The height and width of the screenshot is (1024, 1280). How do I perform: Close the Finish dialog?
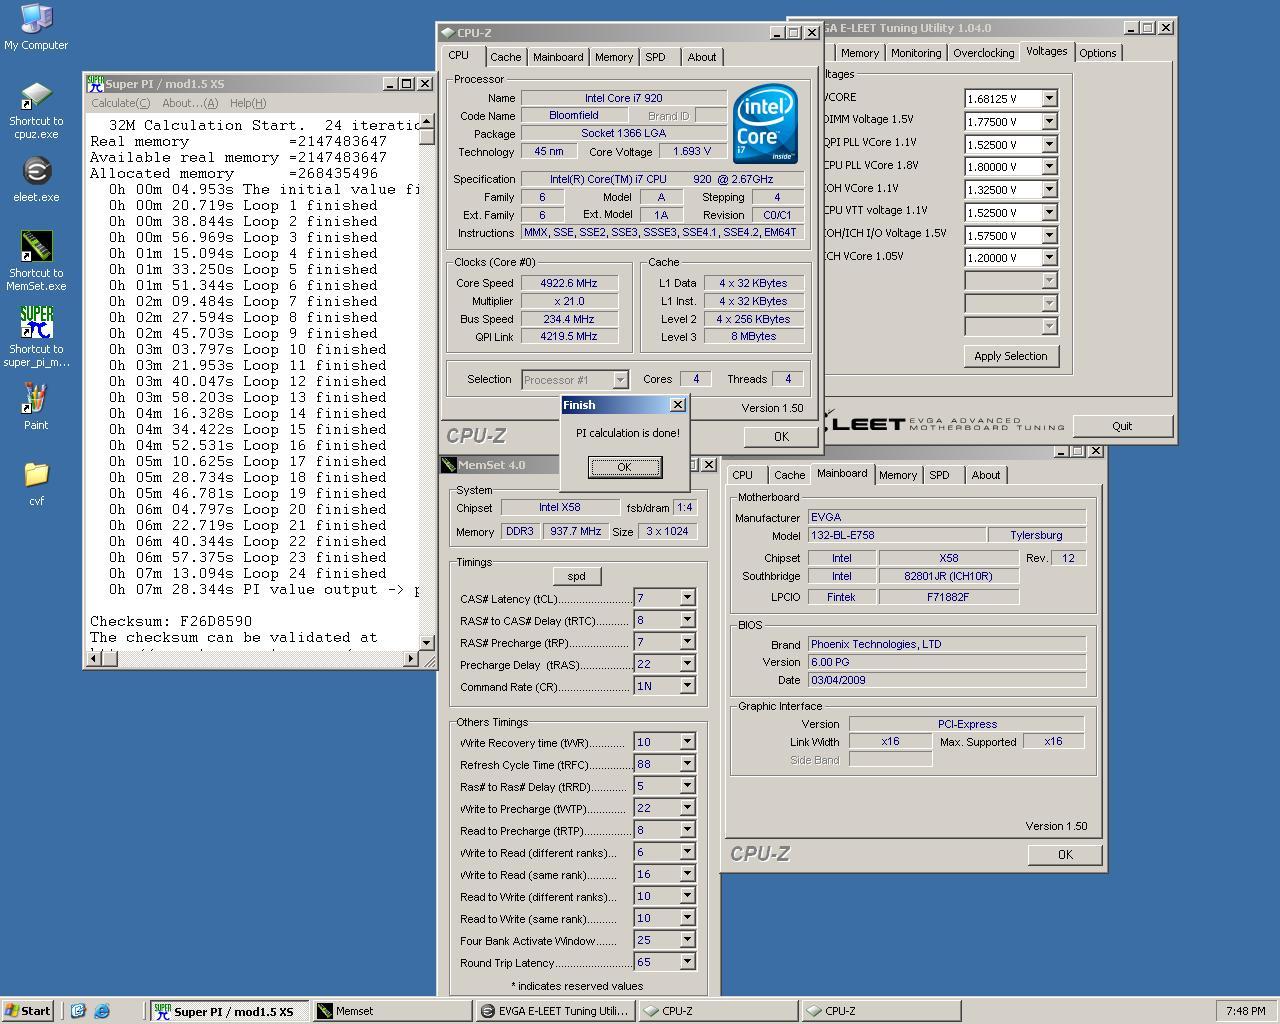(678, 405)
